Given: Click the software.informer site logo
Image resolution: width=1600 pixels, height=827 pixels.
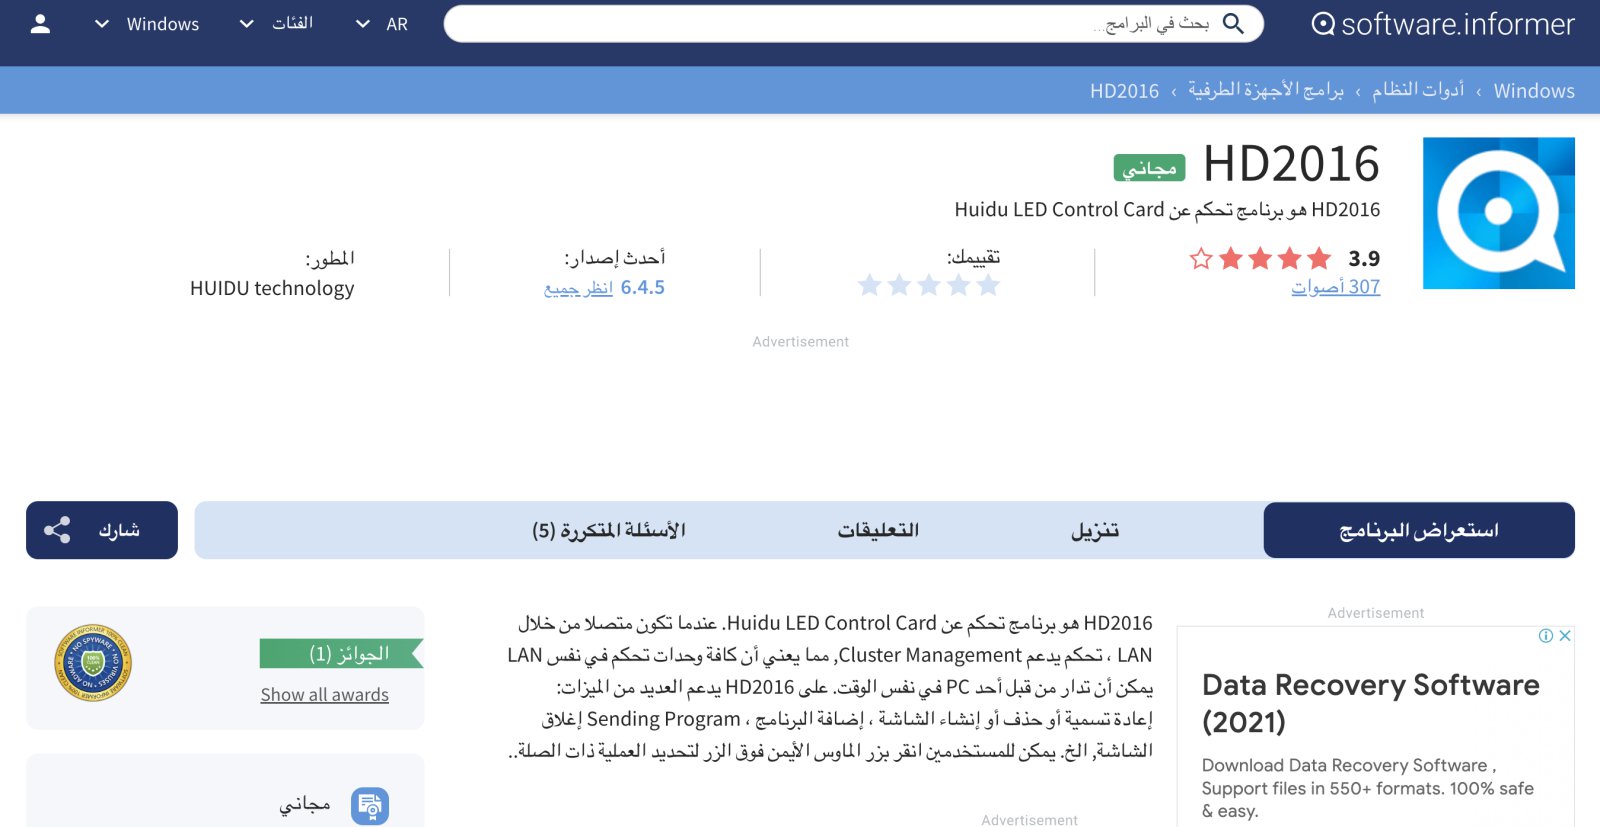Looking at the screenshot, I should [1442, 24].
